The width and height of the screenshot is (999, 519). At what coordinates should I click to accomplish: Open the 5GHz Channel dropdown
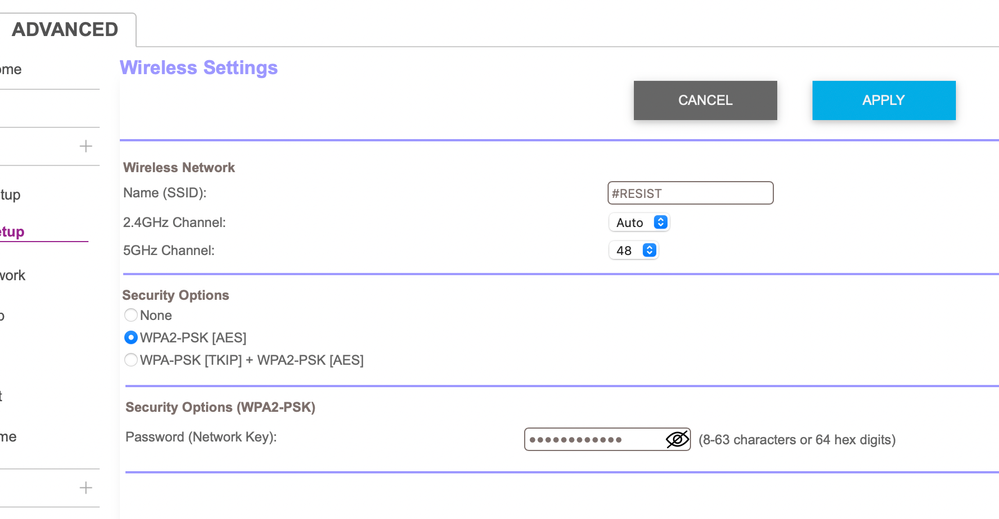(x=634, y=250)
